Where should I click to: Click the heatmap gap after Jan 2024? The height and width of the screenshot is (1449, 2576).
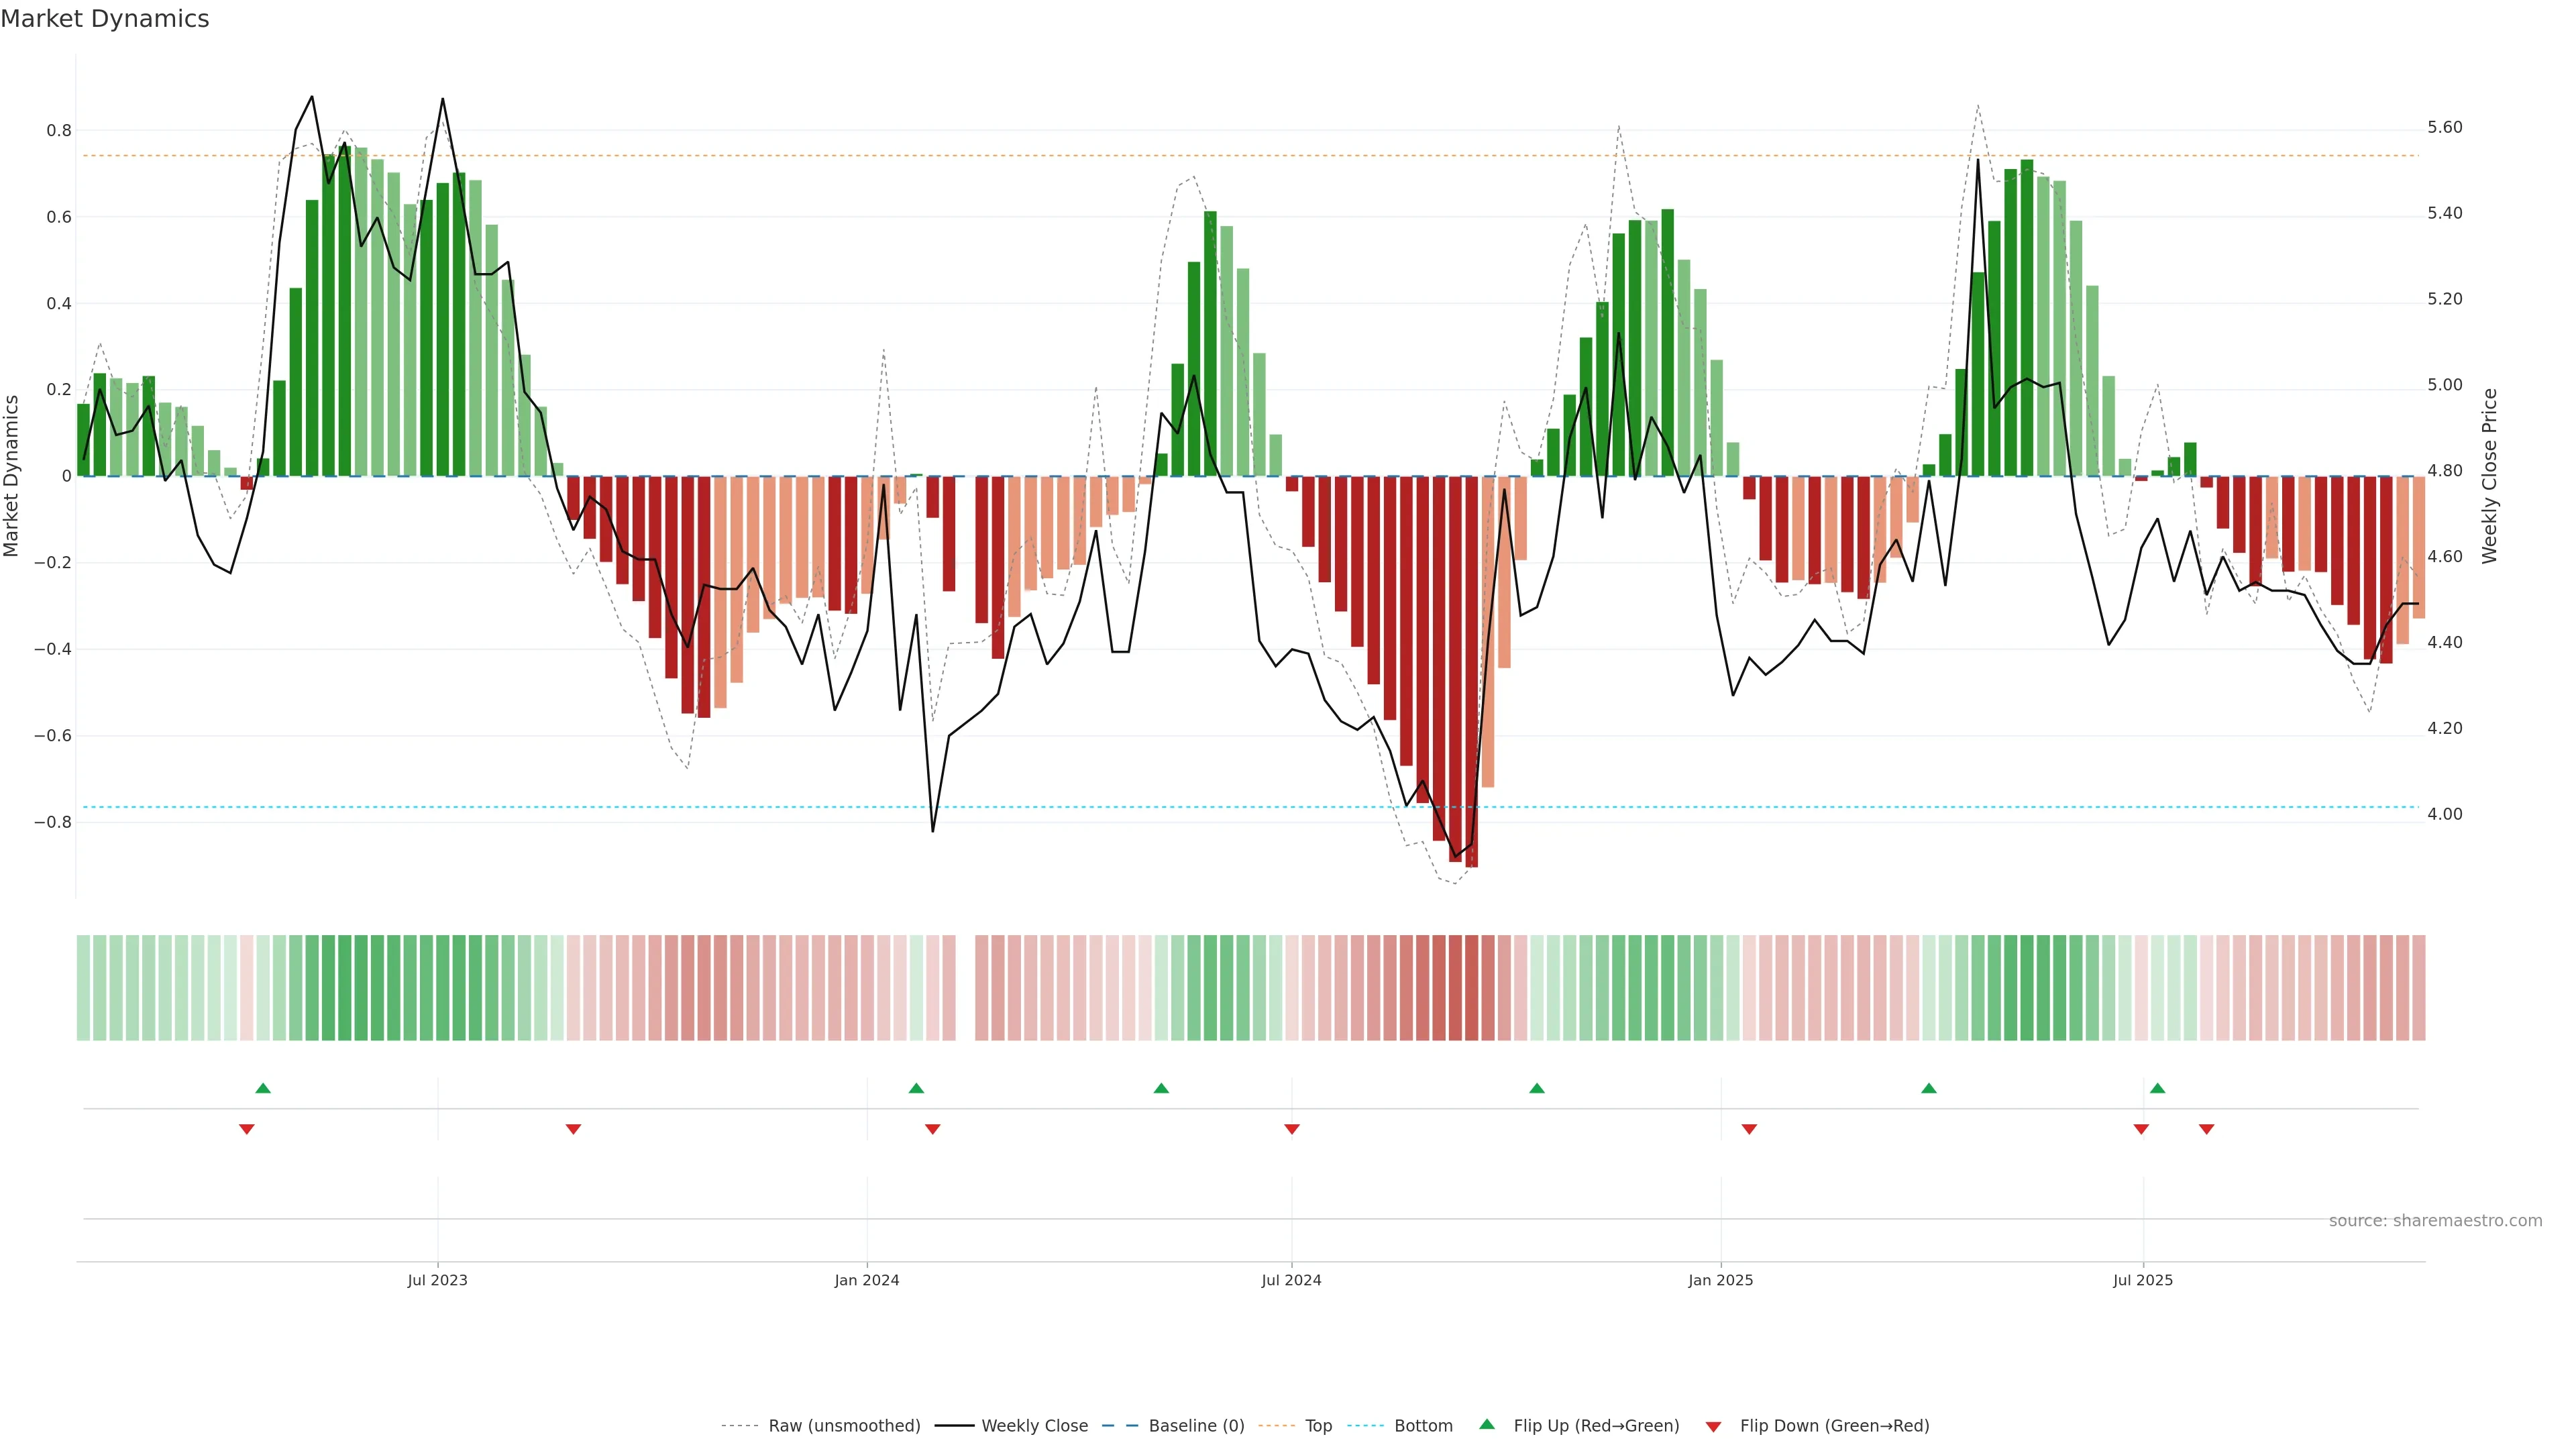[x=965, y=987]
